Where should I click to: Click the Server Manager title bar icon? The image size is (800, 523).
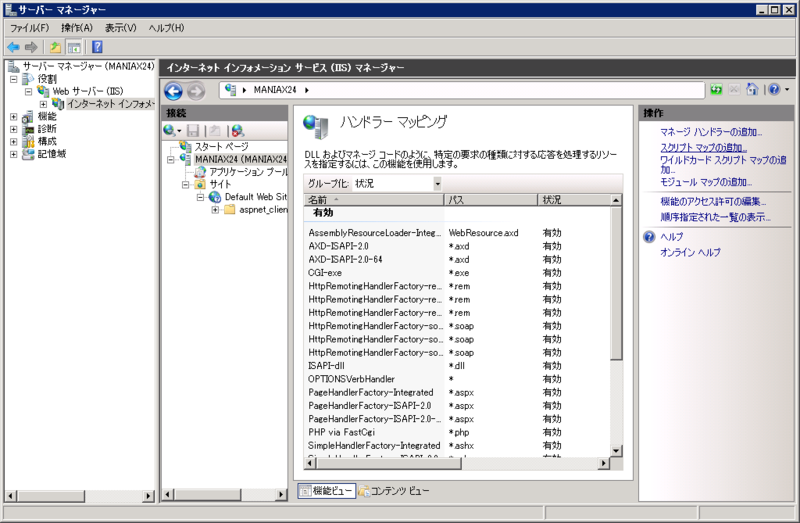pyautogui.click(x=10, y=9)
